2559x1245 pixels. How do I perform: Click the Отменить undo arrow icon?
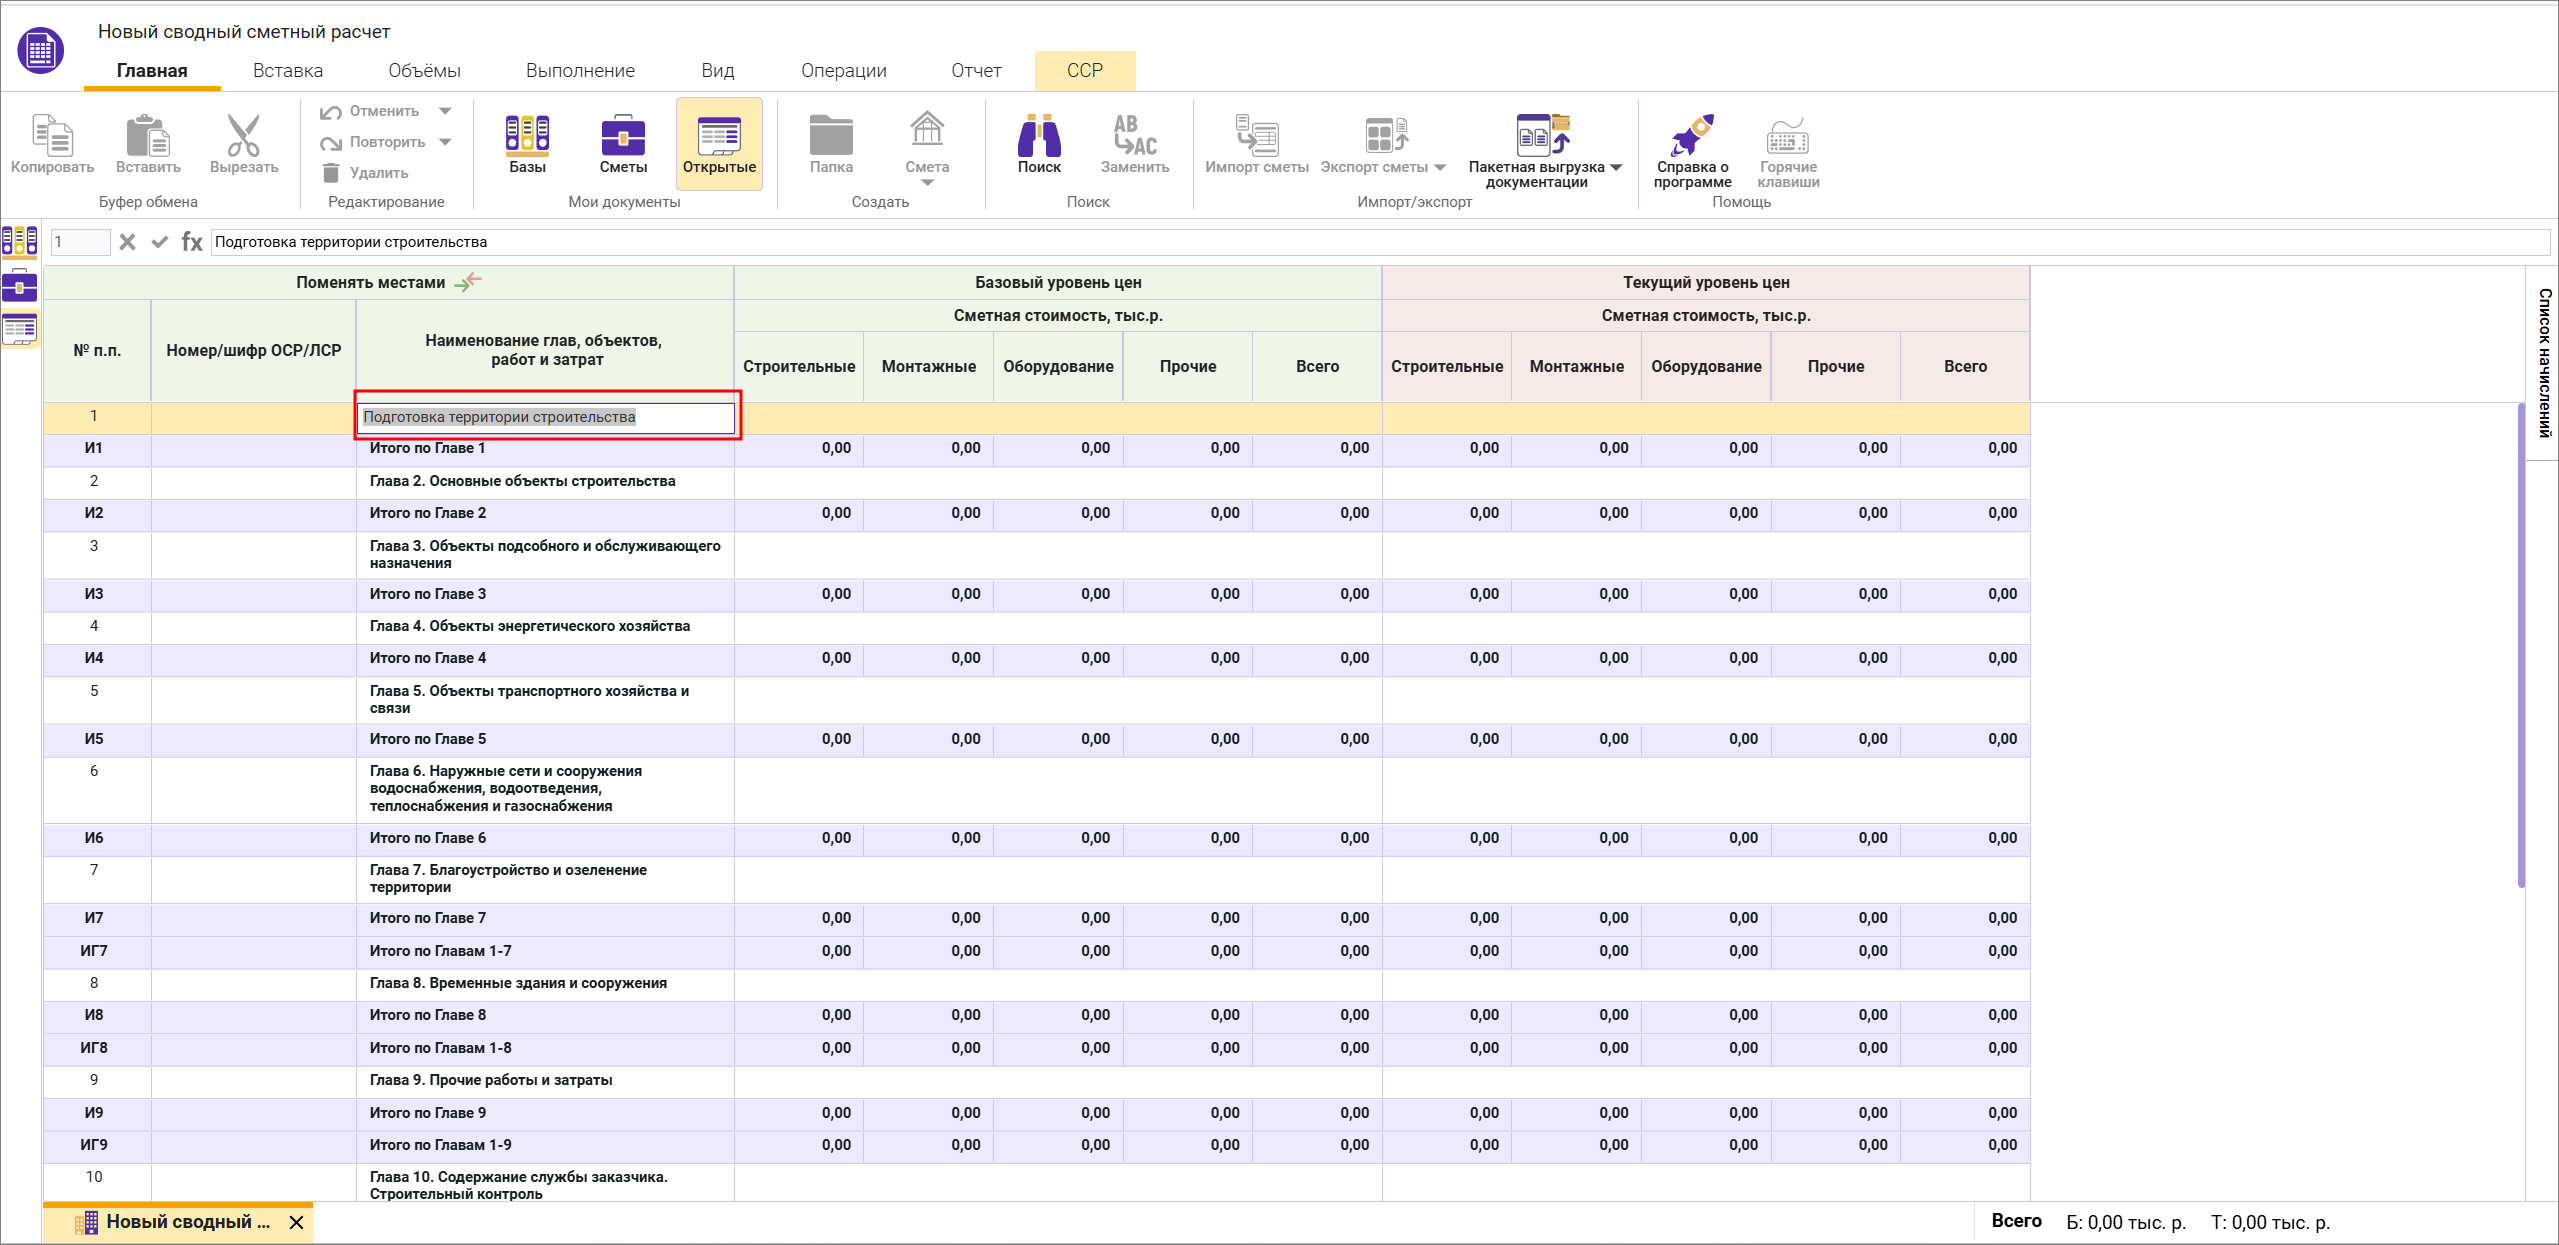[x=331, y=111]
